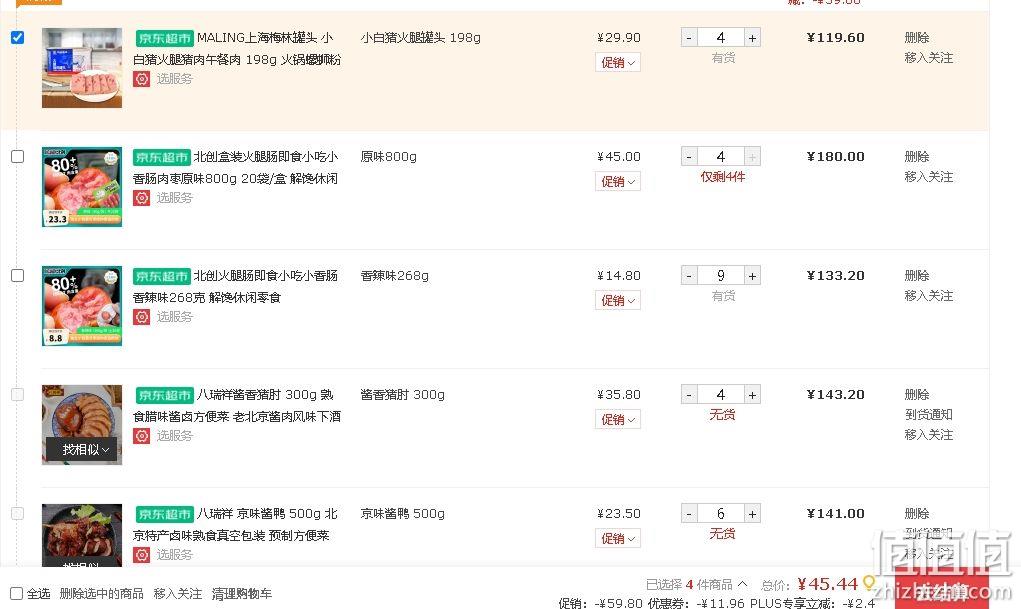This screenshot has height=609, width=1021.
Task: Increase quantity of 香辣味268g sausage
Action: coord(752,276)
